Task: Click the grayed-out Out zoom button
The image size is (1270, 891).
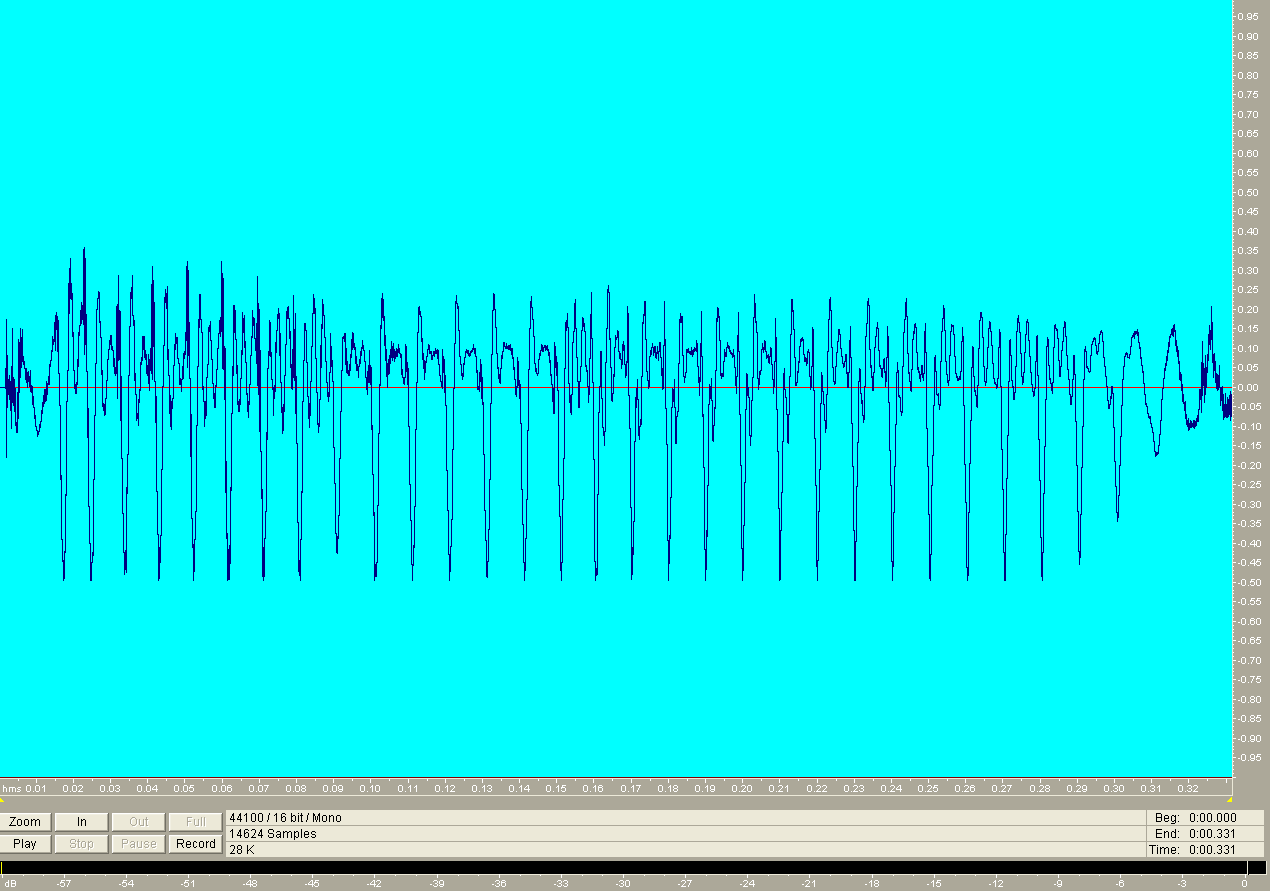Action: pyautogui.click(x=139, y=822)
